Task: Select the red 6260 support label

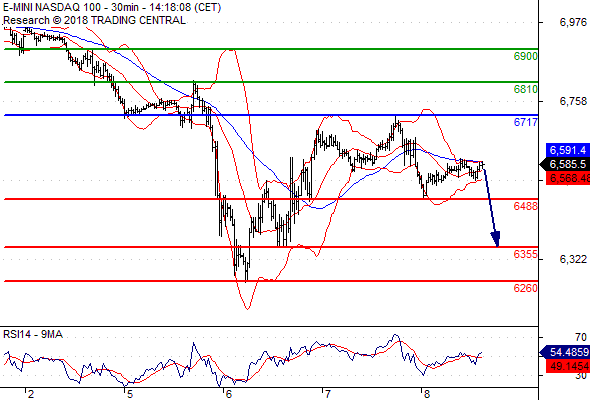Action: (525, 288)
